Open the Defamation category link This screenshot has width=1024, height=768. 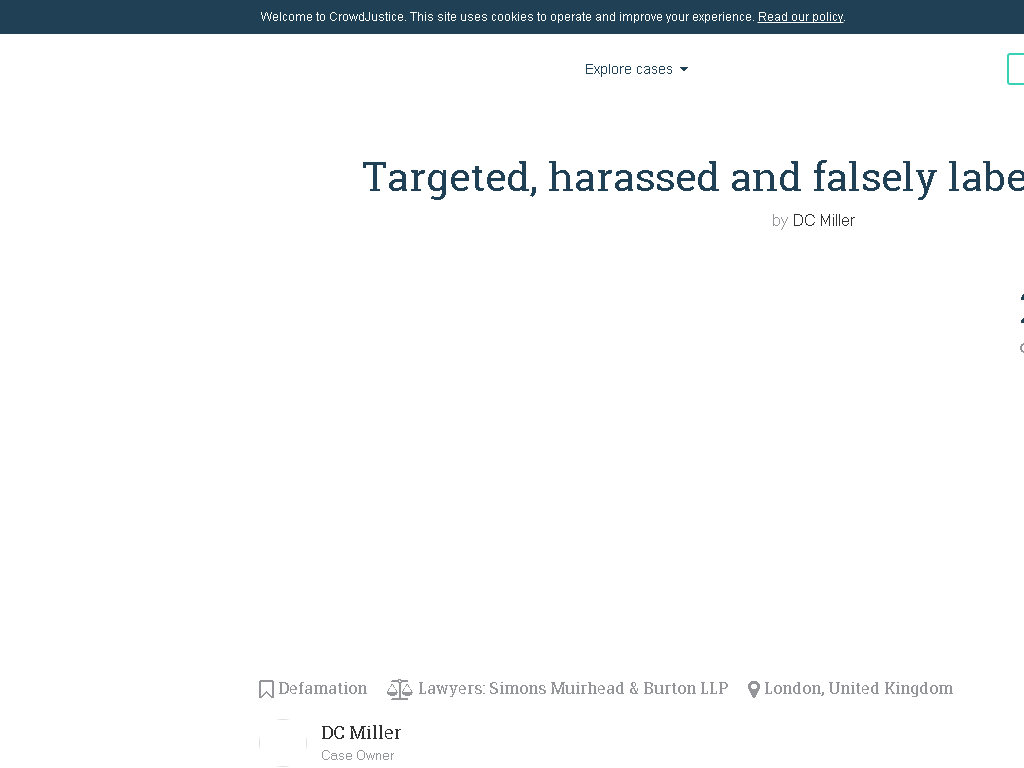click(323, 688)
